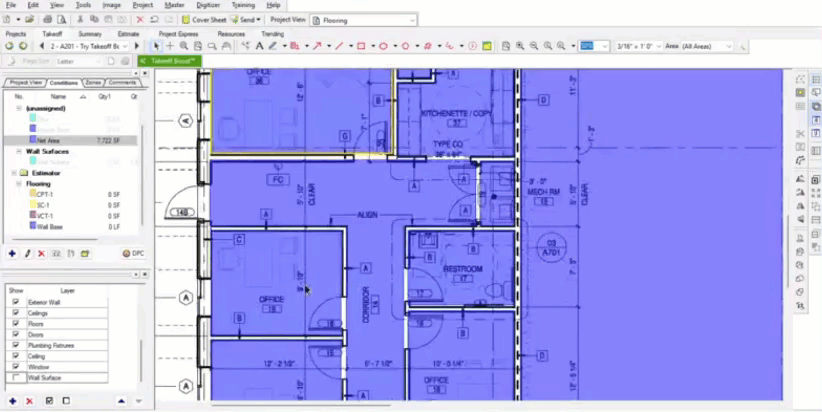Open the Project Express tab

point(178,34)
